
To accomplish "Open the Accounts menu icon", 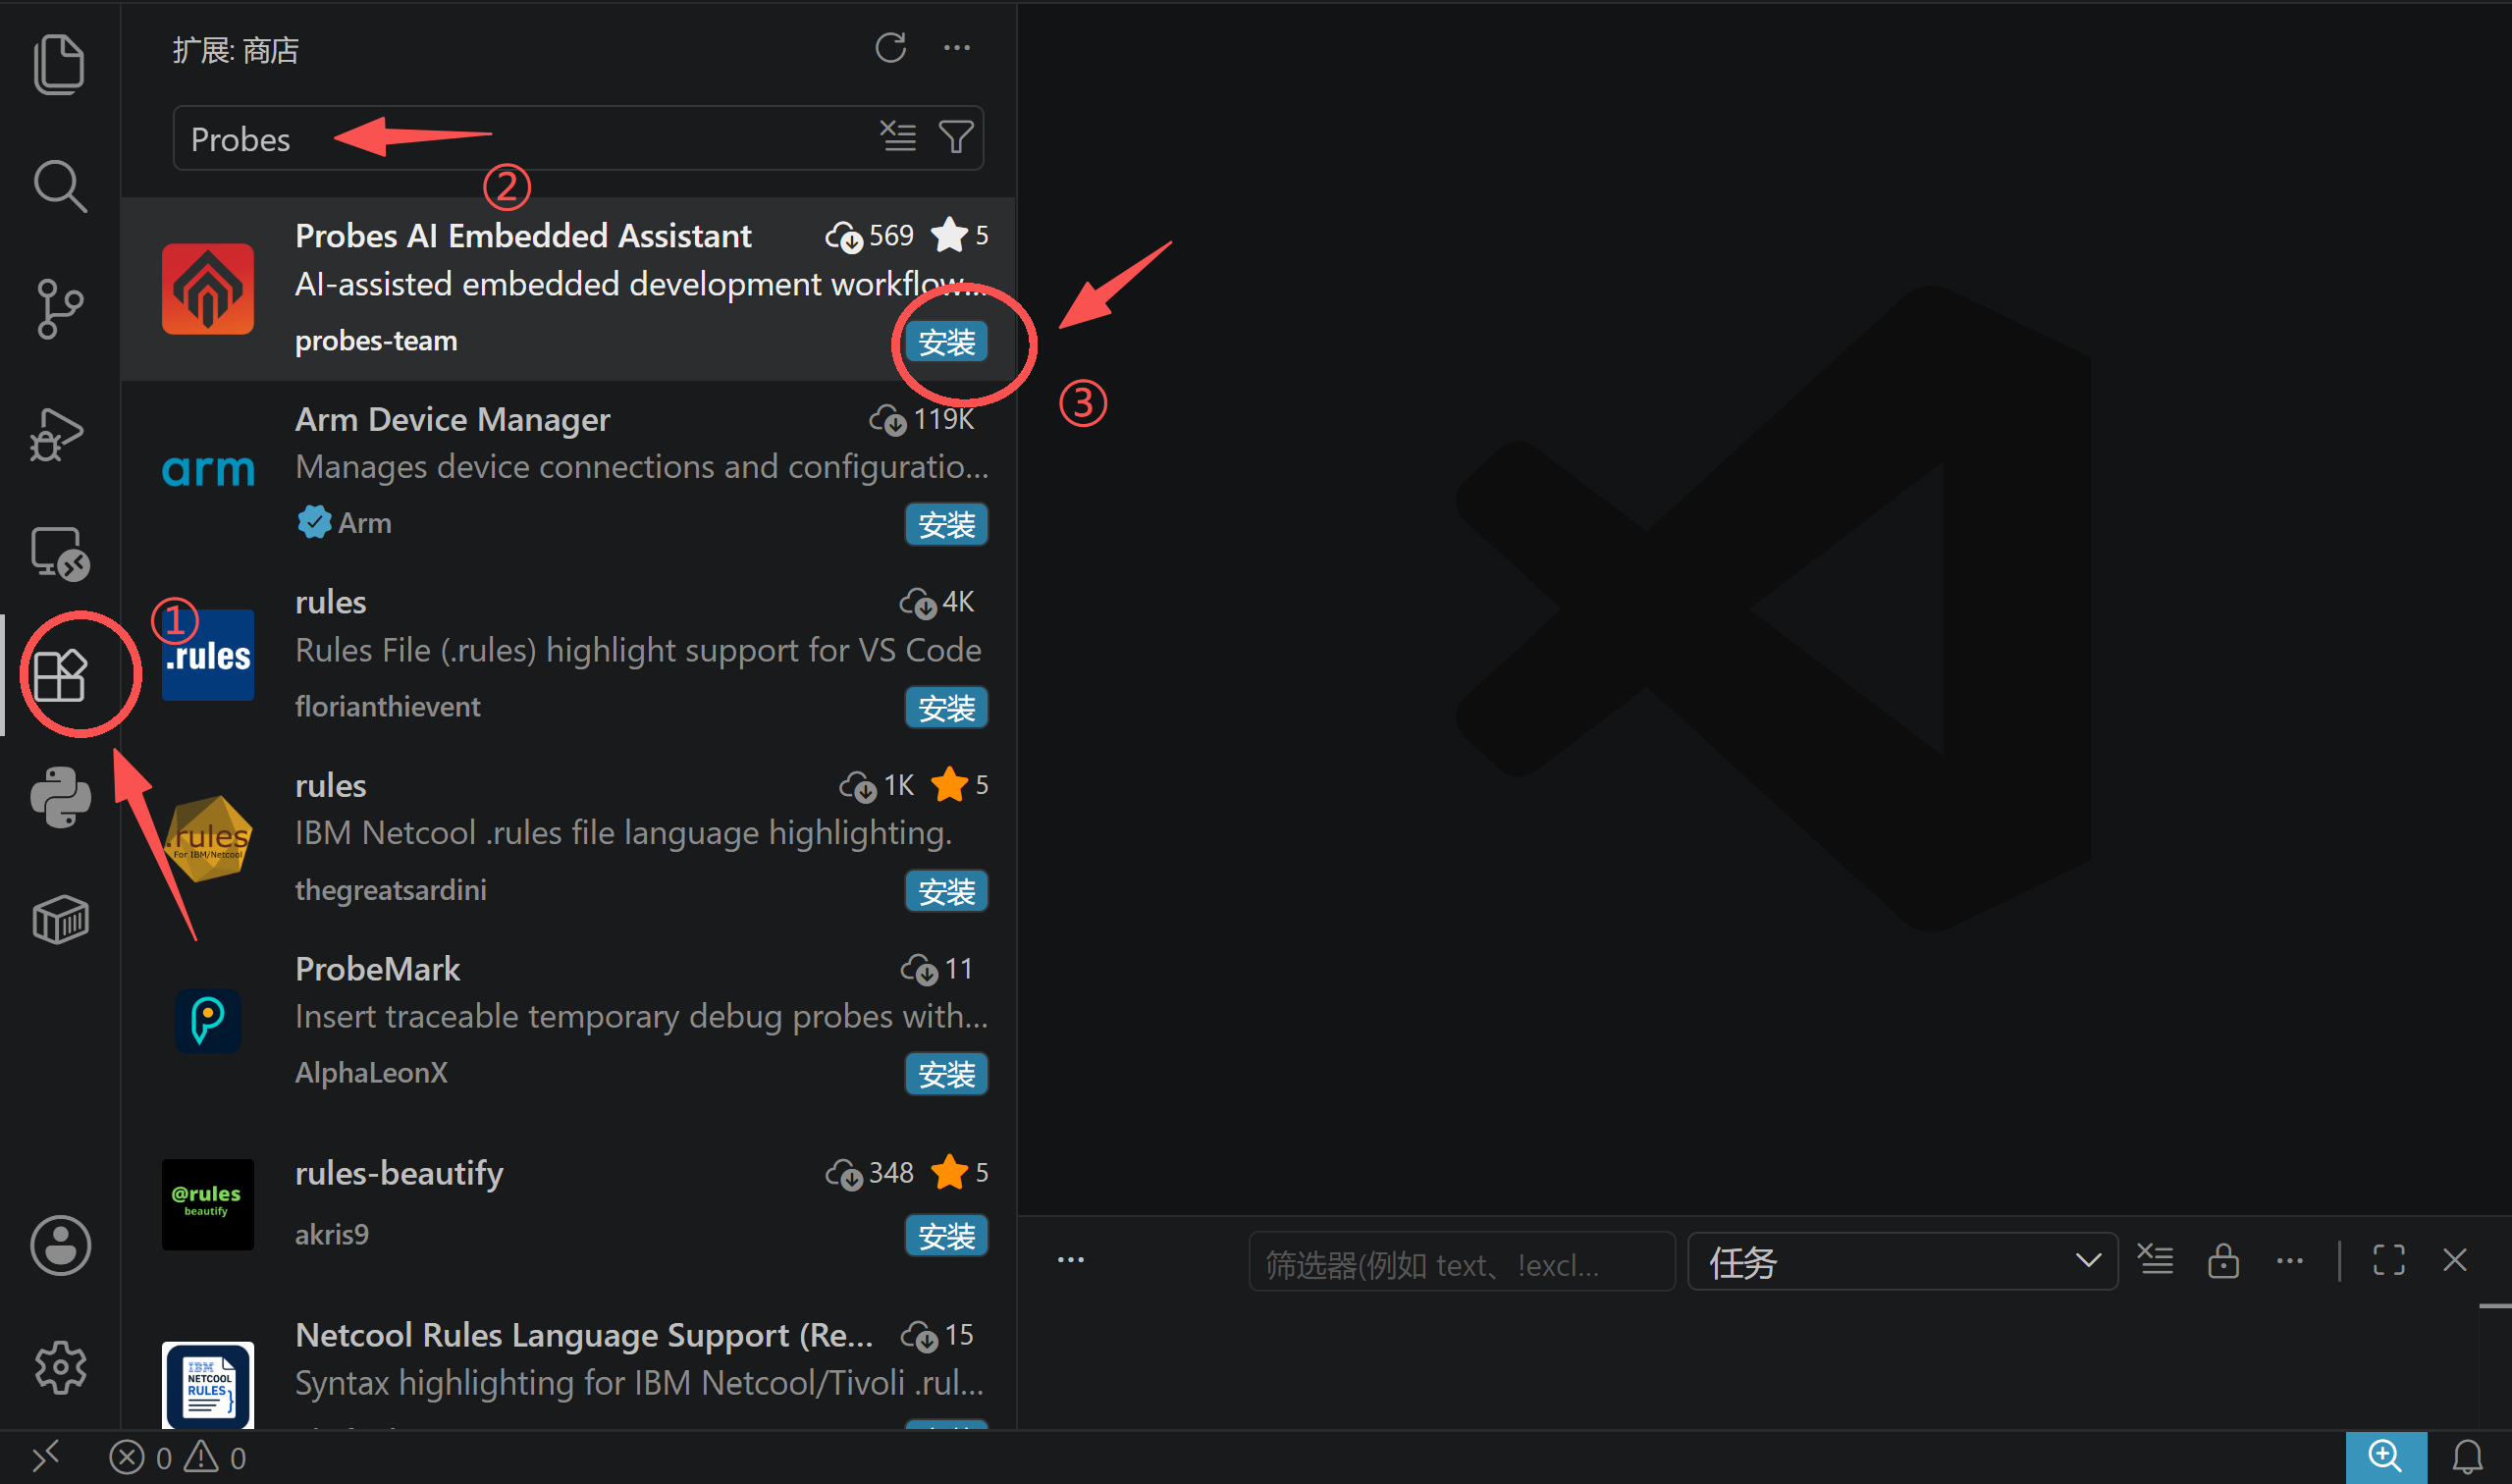I will (60, 1245).
